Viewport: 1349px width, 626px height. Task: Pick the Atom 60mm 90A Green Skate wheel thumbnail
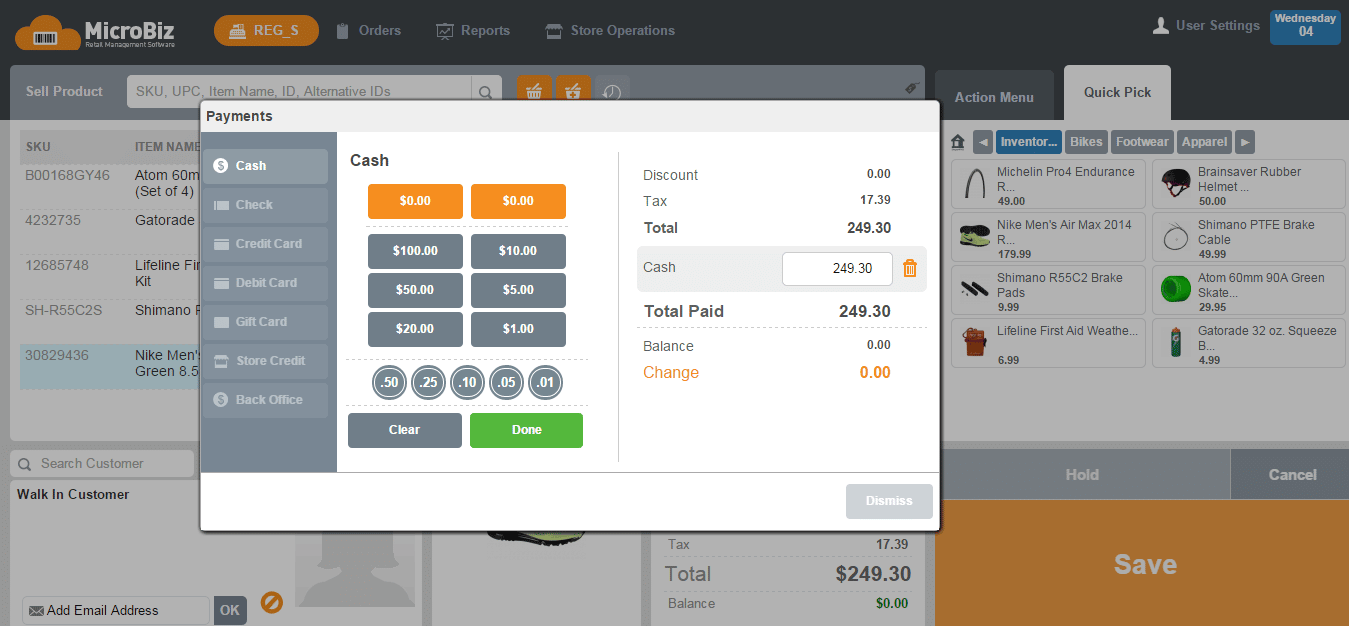pos(1175,290)
